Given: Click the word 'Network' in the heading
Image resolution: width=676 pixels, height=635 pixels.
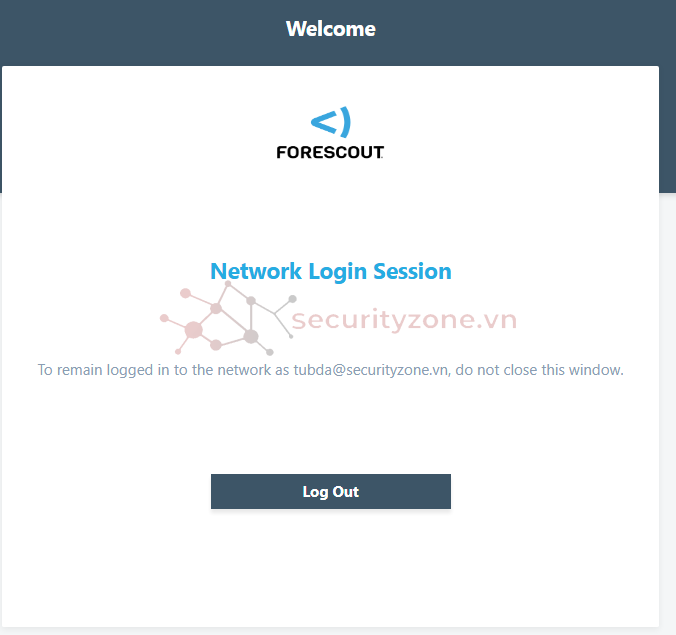Looking at the screenshot, I should (x=256, y=271).
